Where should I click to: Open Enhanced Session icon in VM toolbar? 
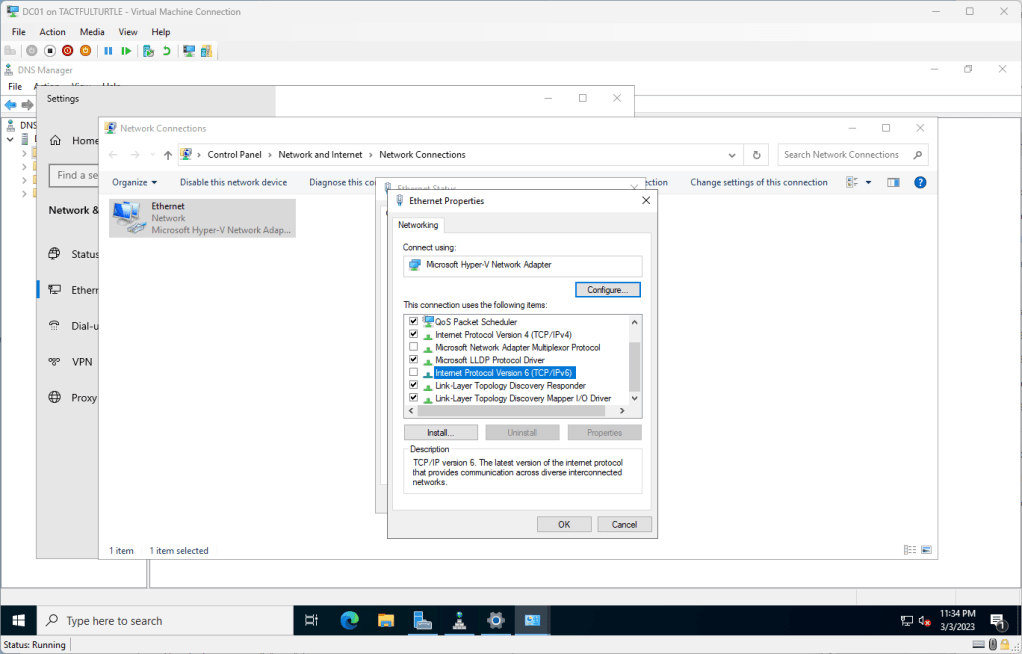pyautogui.click(x=188, y=50)
